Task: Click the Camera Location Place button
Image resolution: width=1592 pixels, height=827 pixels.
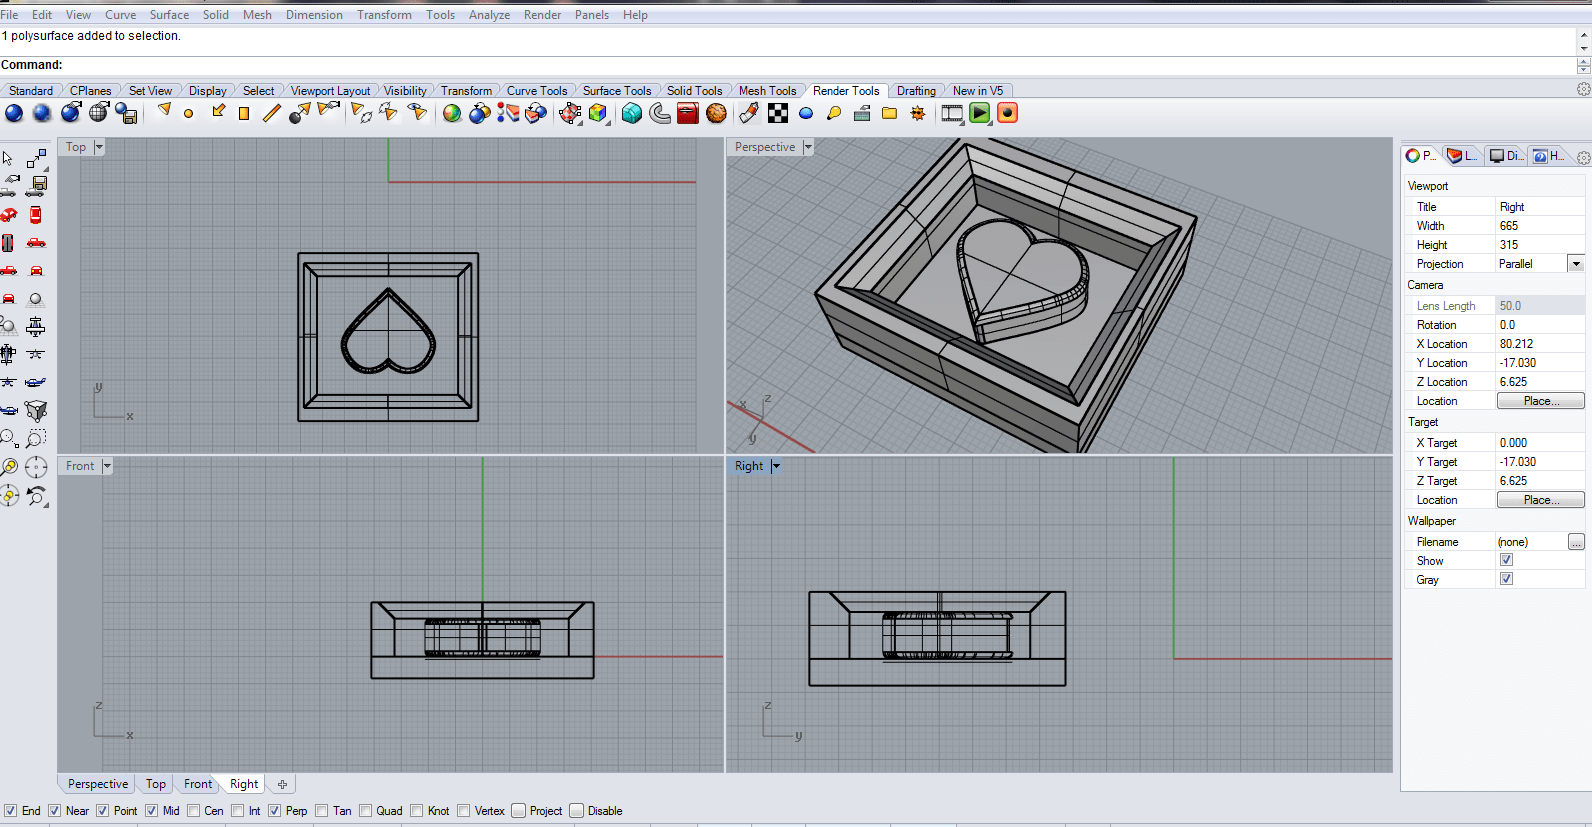Action: (1540, 401)
